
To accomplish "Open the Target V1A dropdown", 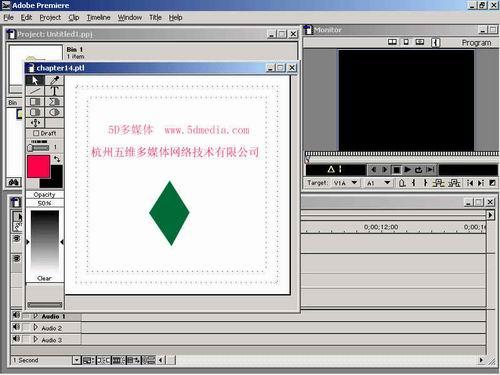I will pos(354,183).
